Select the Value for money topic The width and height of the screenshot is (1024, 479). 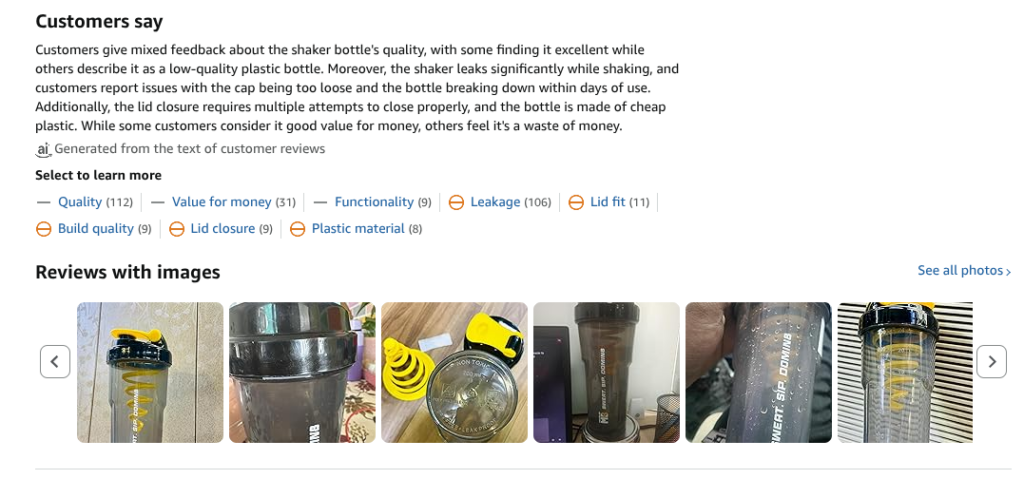coord(221,202)
